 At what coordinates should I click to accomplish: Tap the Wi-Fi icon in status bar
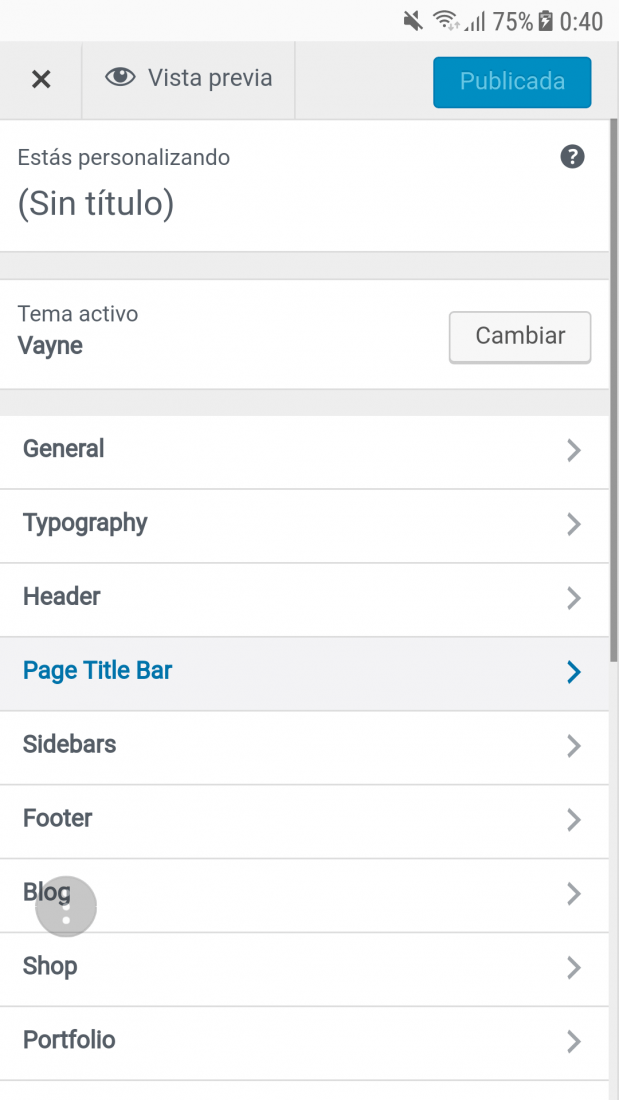click(x=446, y=22)
